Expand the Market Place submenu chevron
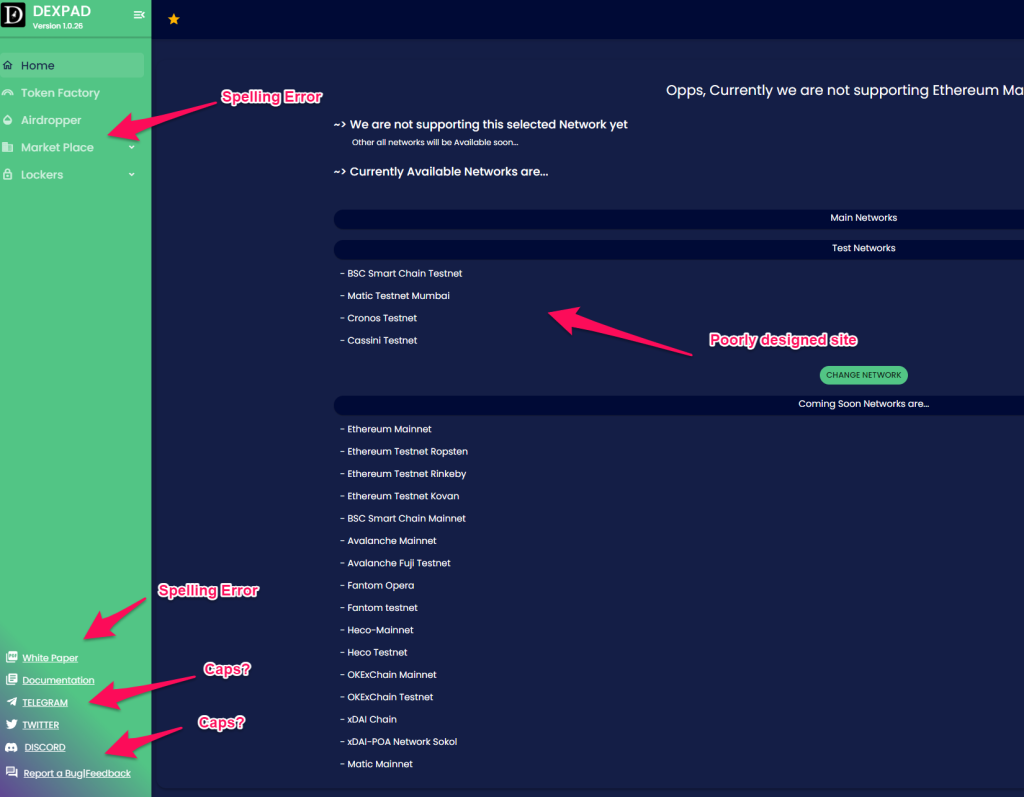This screenshot has width=1024, height=797. (132, 148)
